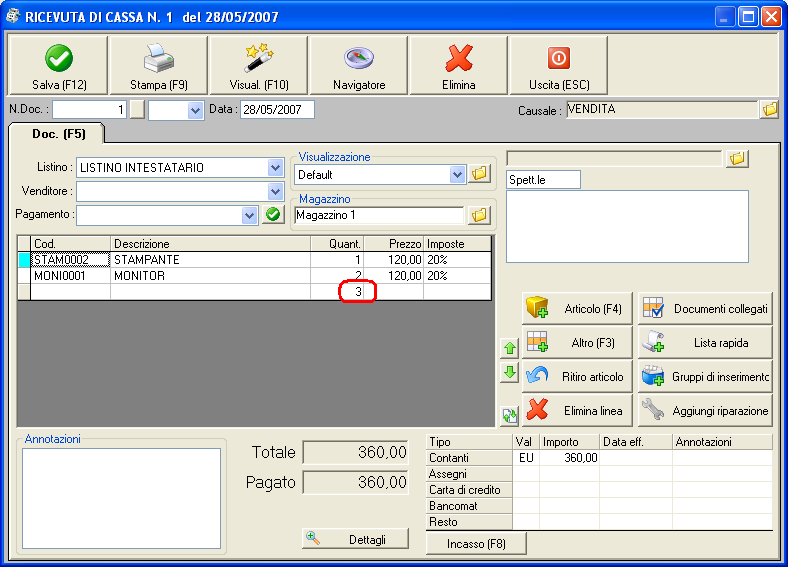Image resolution: width=788 pixels, height=567 pixels.
Task: Click Incasso (F8) button
Action: (x=476, y=544)
